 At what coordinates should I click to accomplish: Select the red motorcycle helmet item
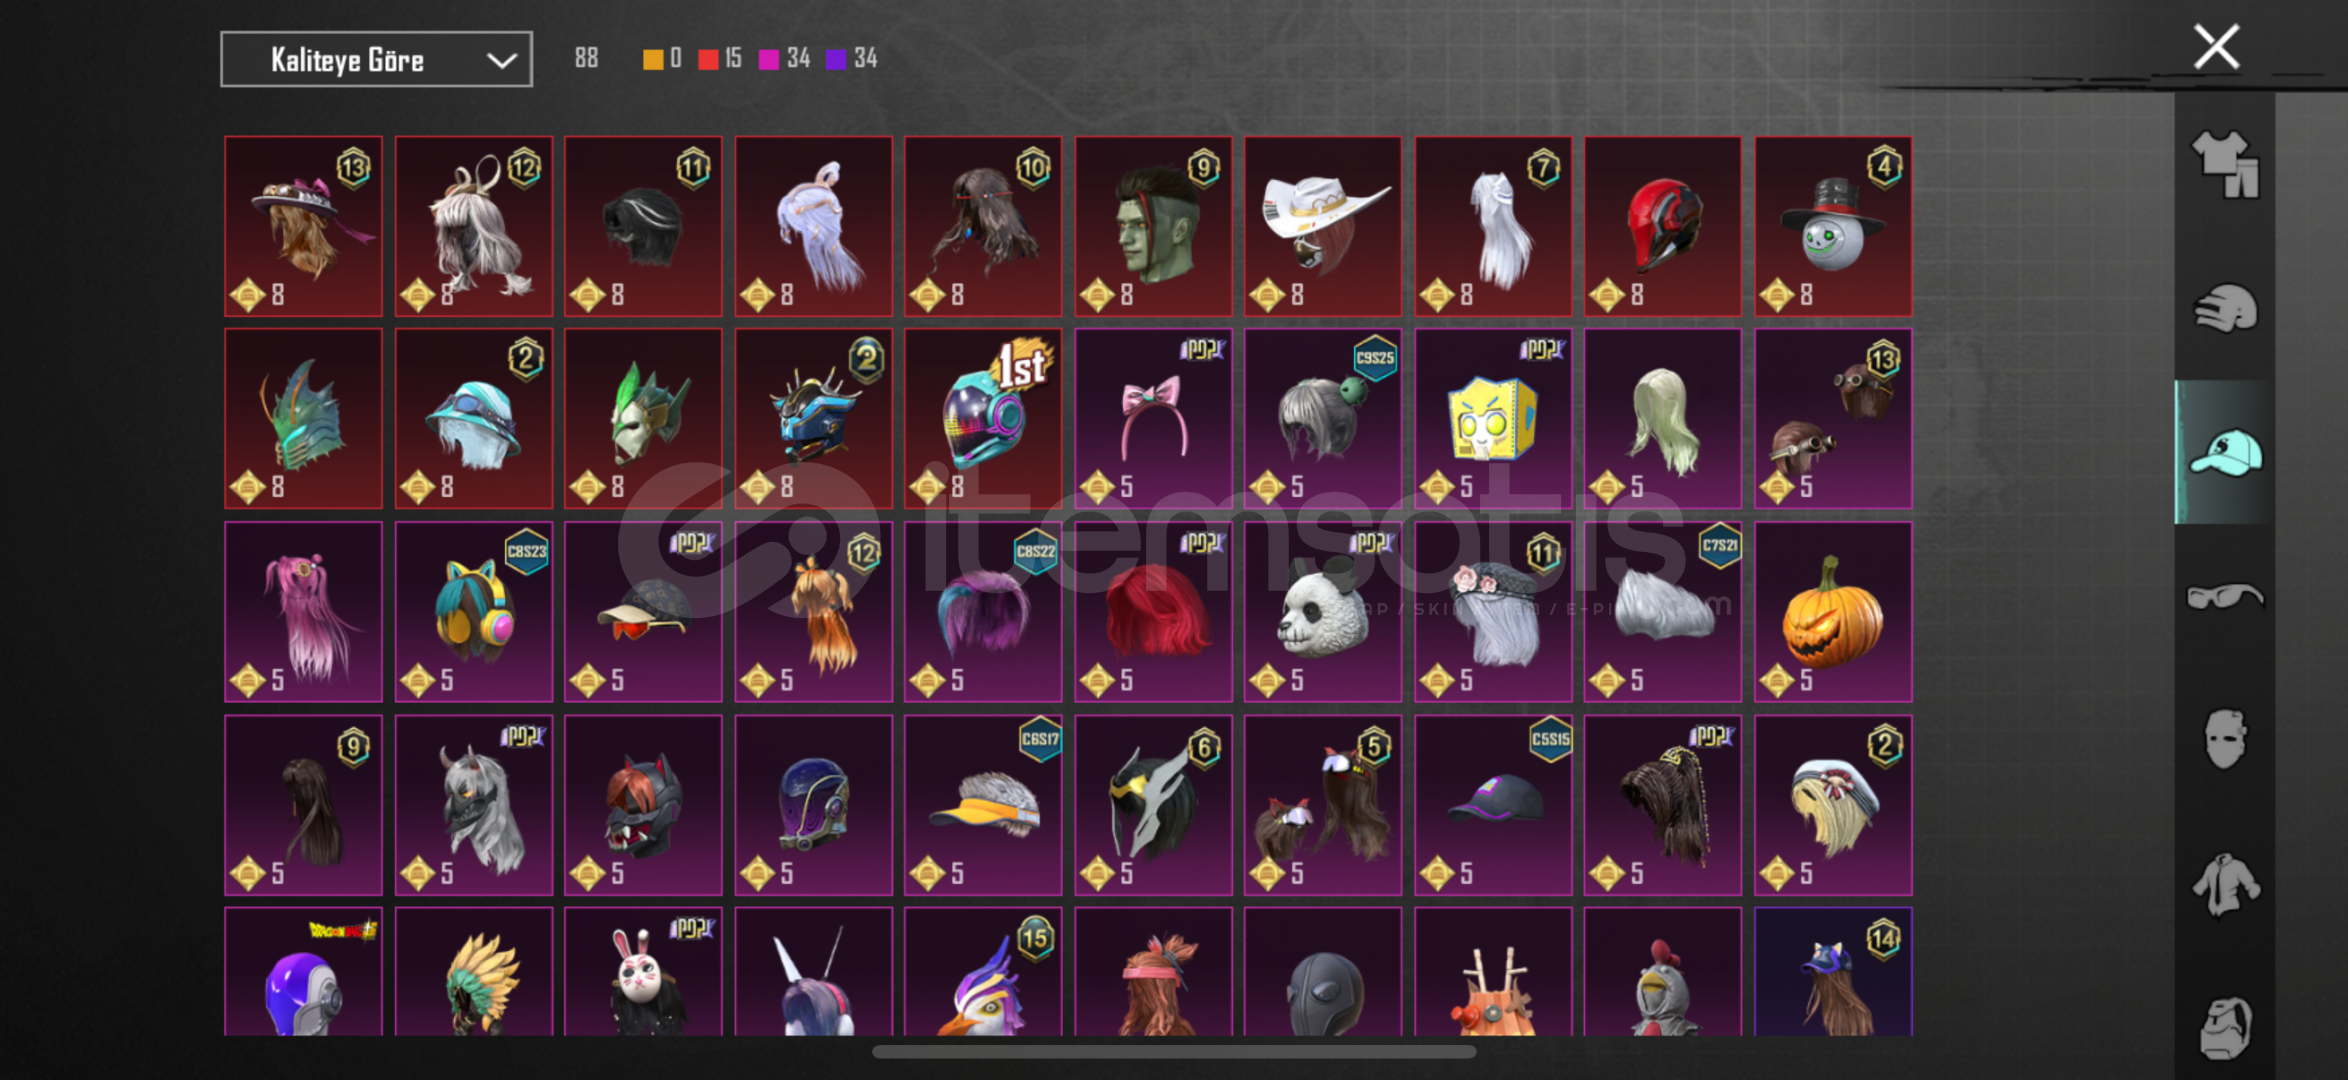pos(1663,226)
